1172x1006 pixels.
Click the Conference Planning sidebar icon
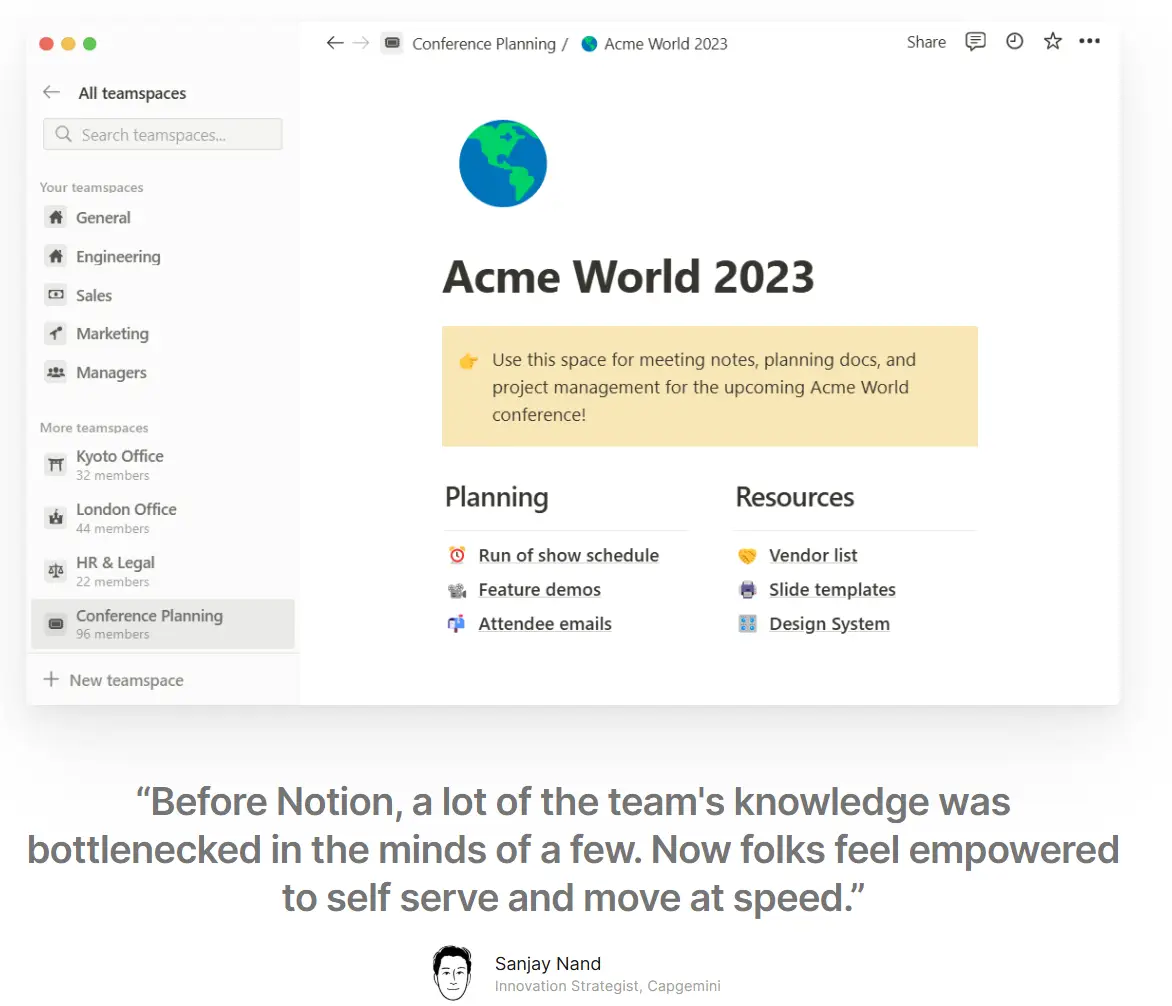coord(56,623)
